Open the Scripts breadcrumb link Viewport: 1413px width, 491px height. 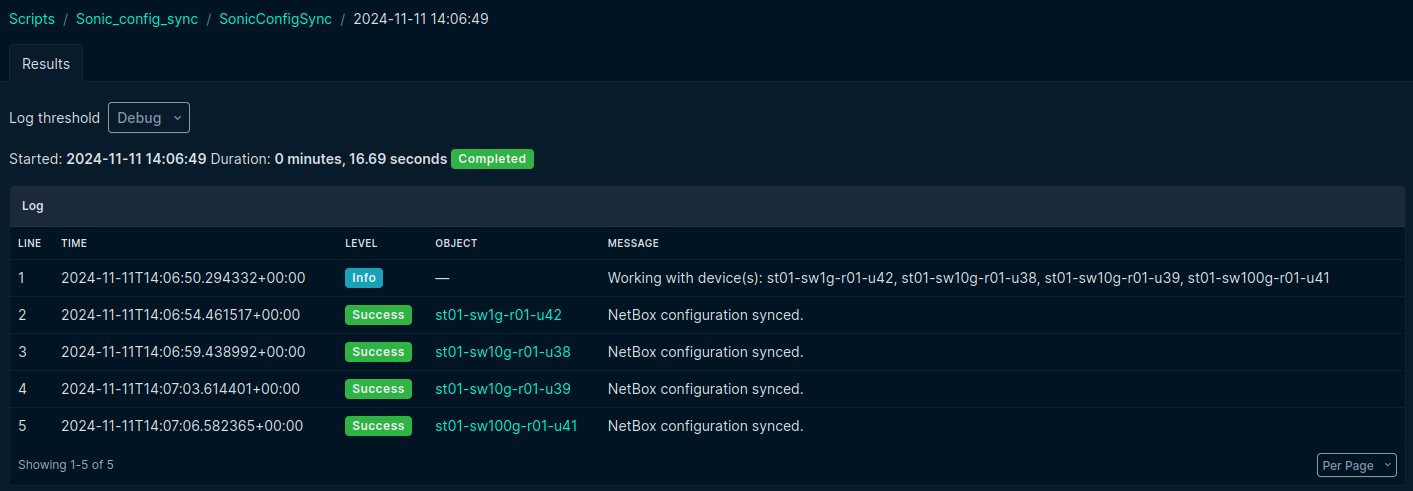[32, 19]
